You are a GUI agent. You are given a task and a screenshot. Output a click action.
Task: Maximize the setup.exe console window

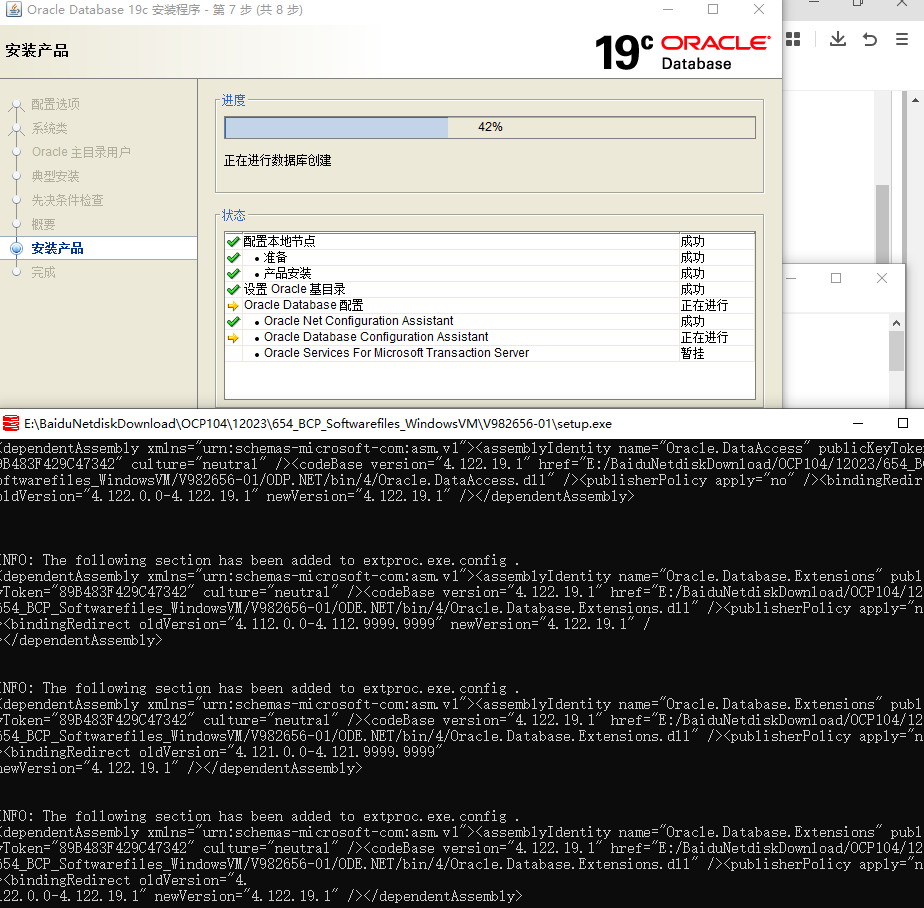[903, 423]
